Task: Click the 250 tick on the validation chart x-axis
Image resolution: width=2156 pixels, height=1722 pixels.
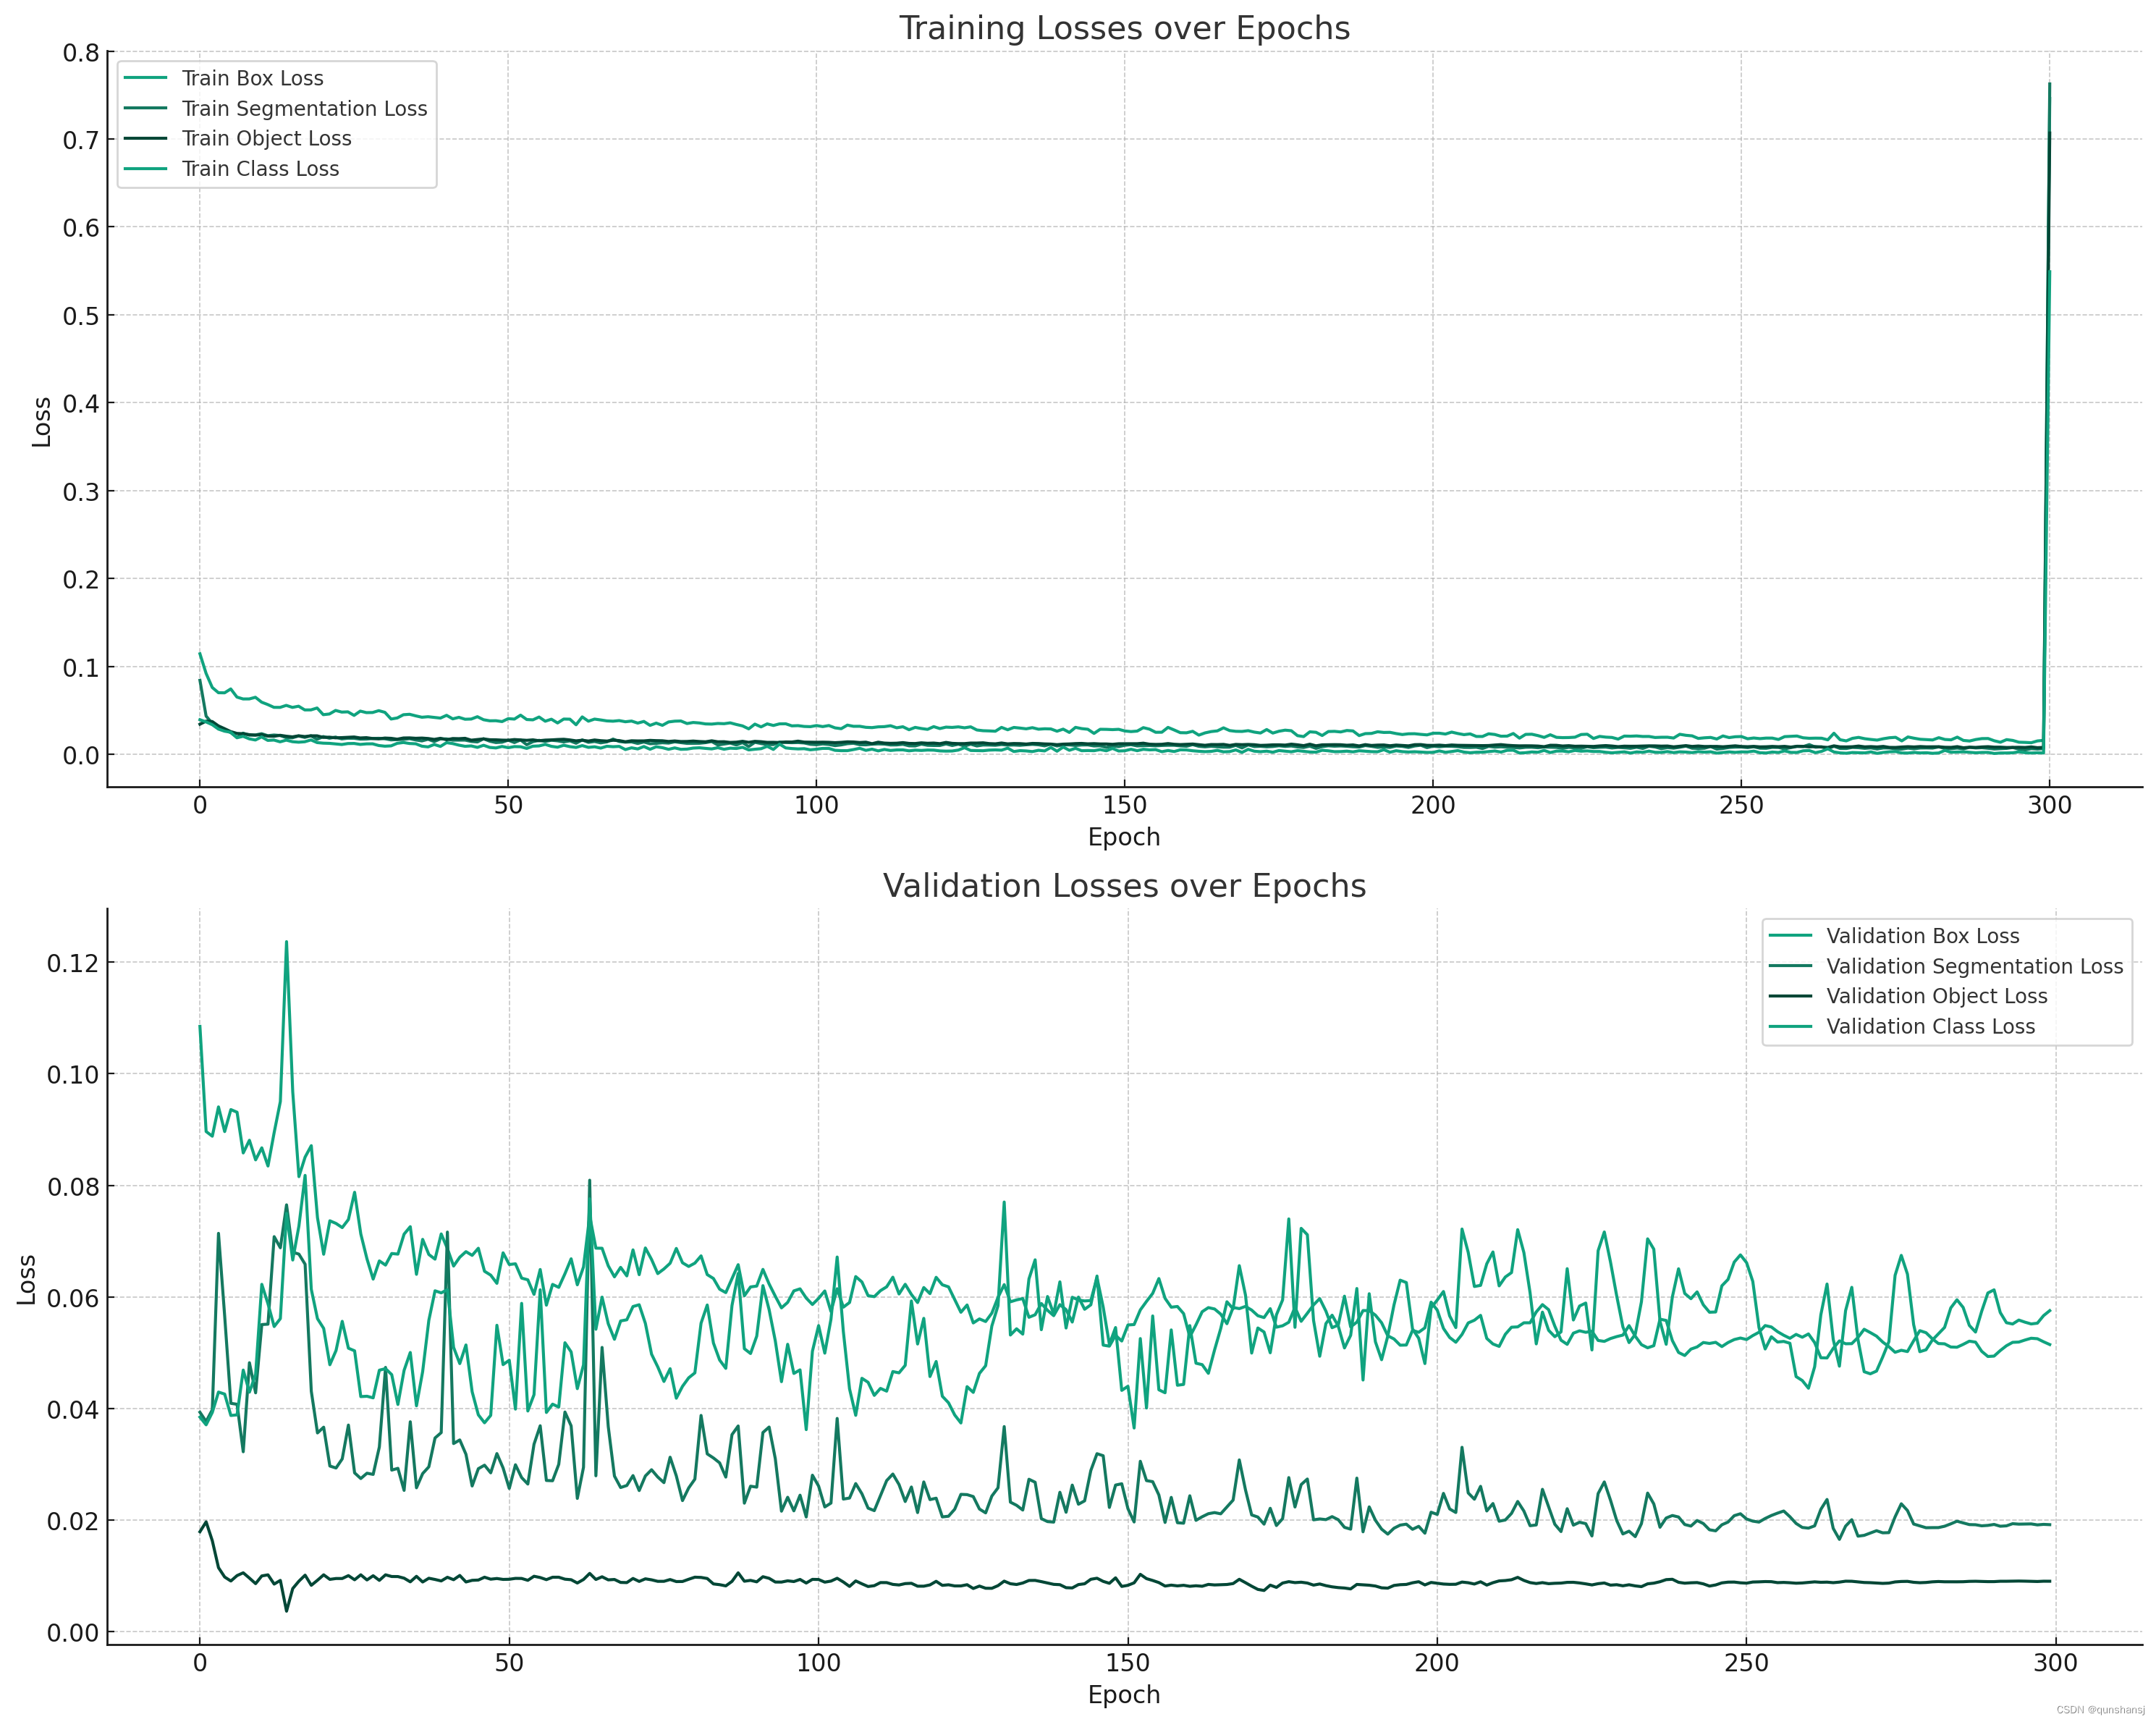Action: pyautogui.click(x=1747, y=1663)
